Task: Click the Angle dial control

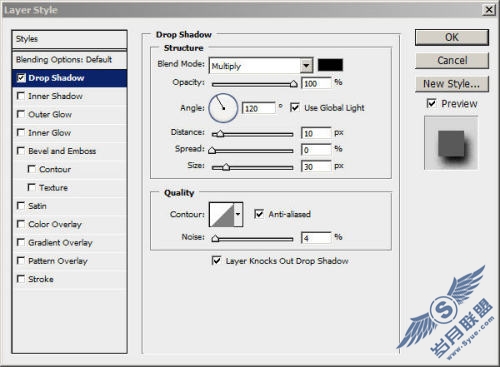Action: [x=223, y=108]
